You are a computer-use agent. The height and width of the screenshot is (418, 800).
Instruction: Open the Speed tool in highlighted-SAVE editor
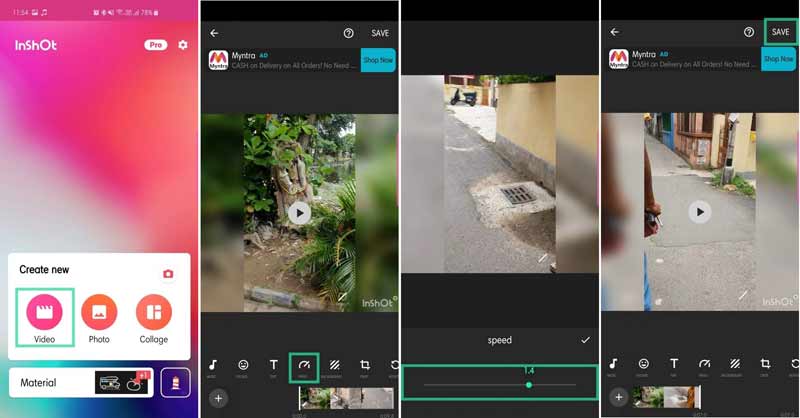(704, 366)
